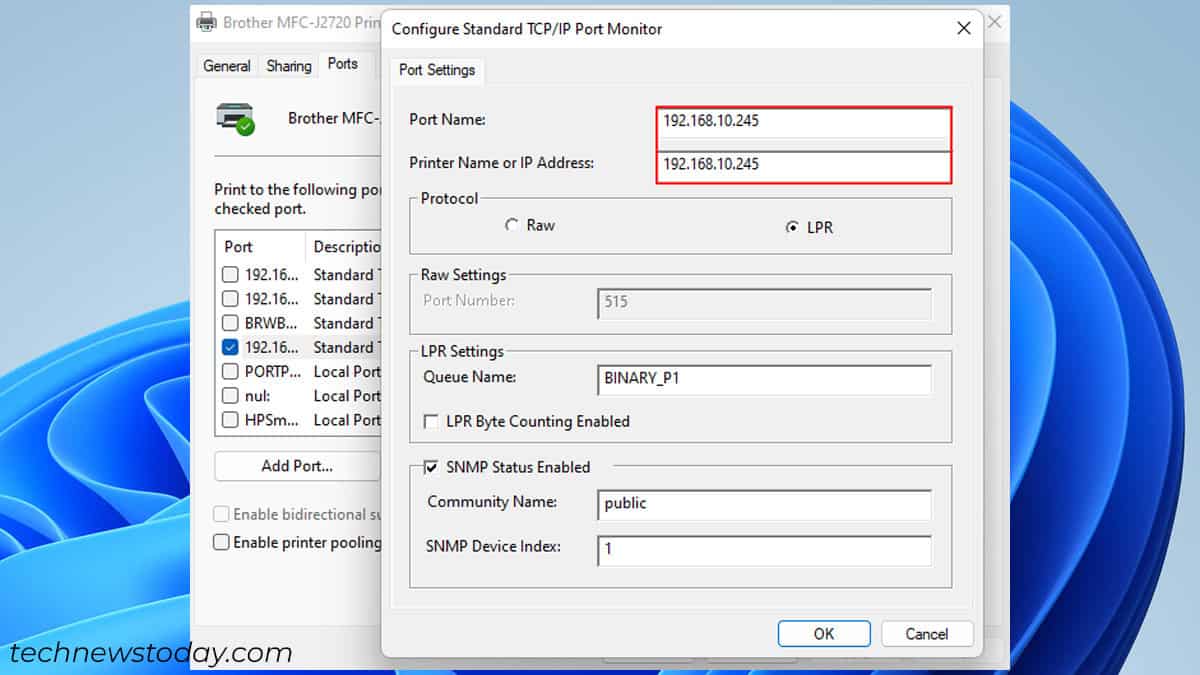Click the Cancel button
This screenshot has width=1200, height=675.
[926, 633]
